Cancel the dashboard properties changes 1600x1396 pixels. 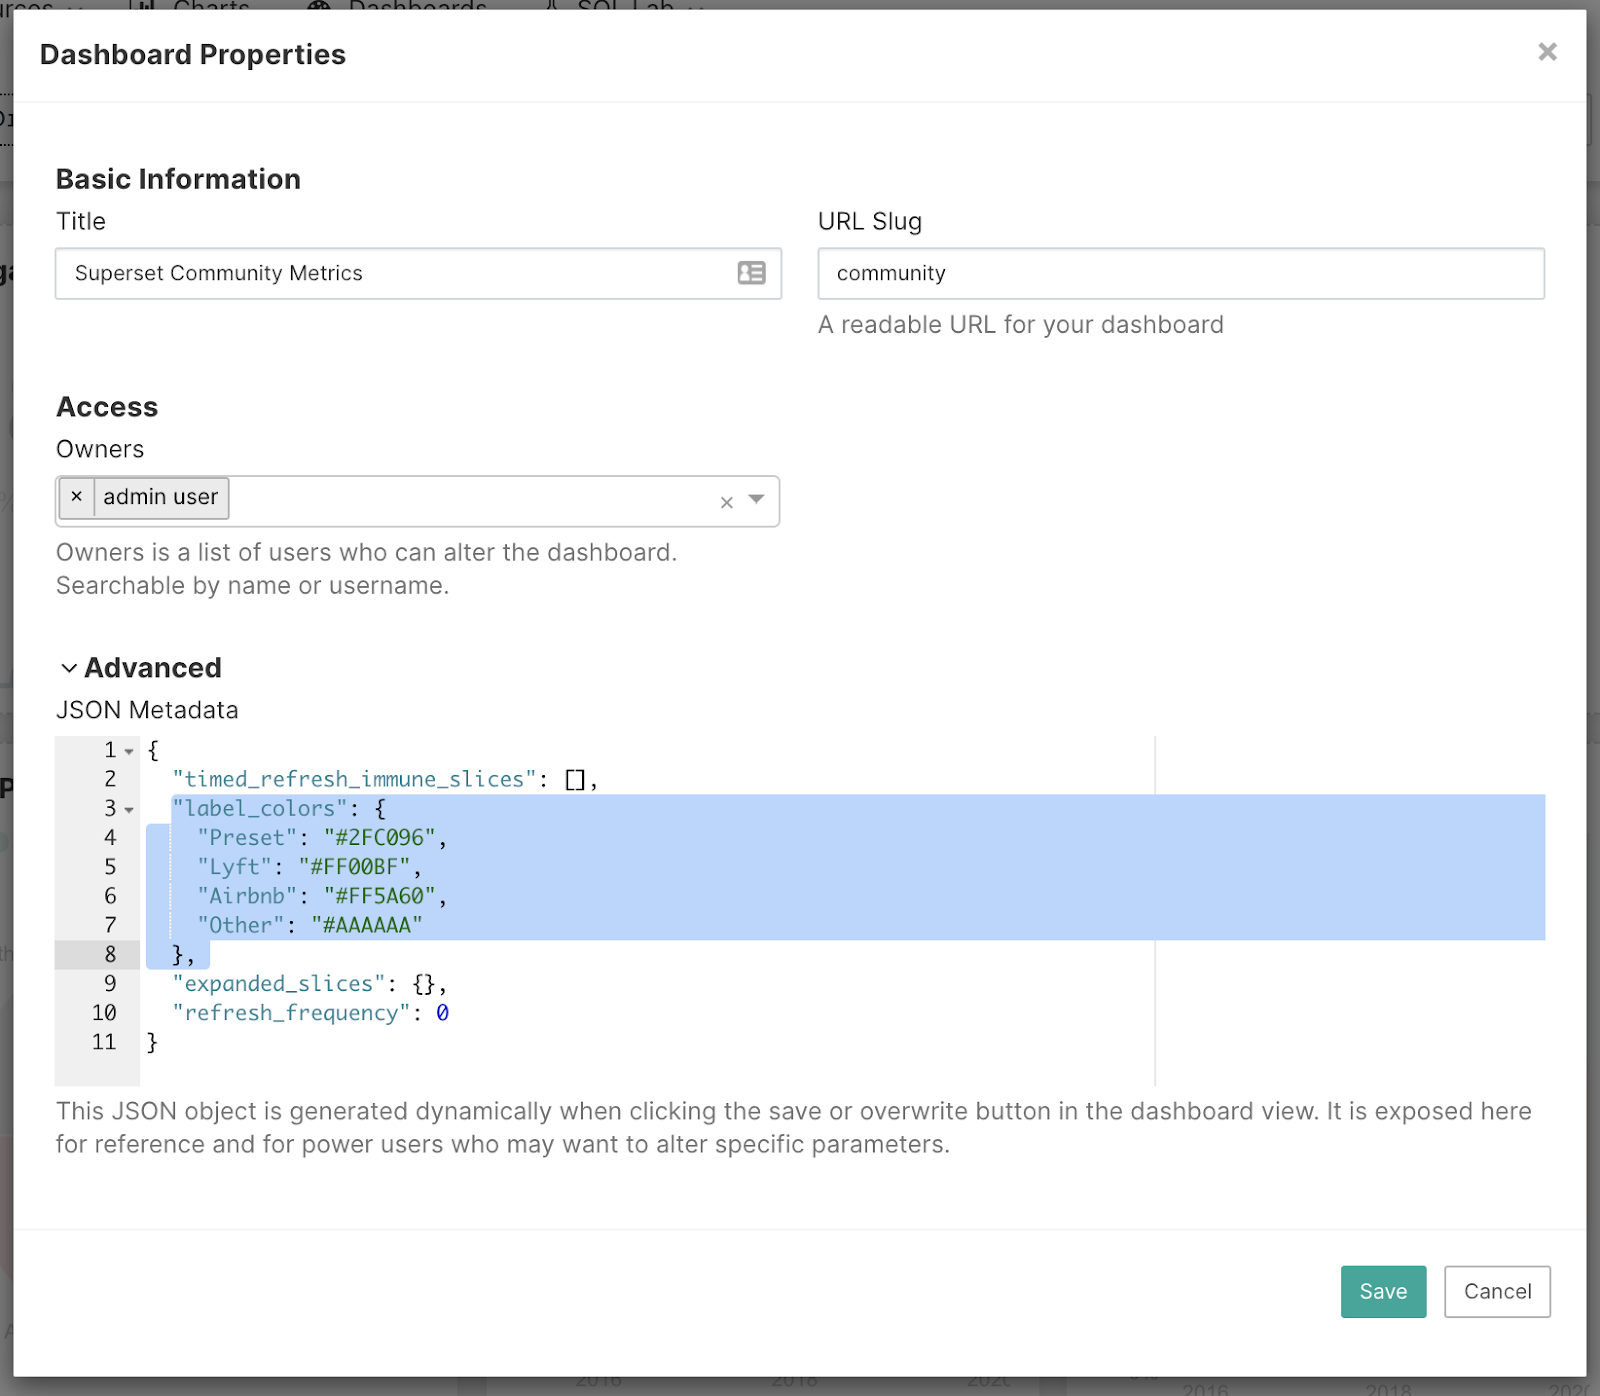pos(1496,1291)
